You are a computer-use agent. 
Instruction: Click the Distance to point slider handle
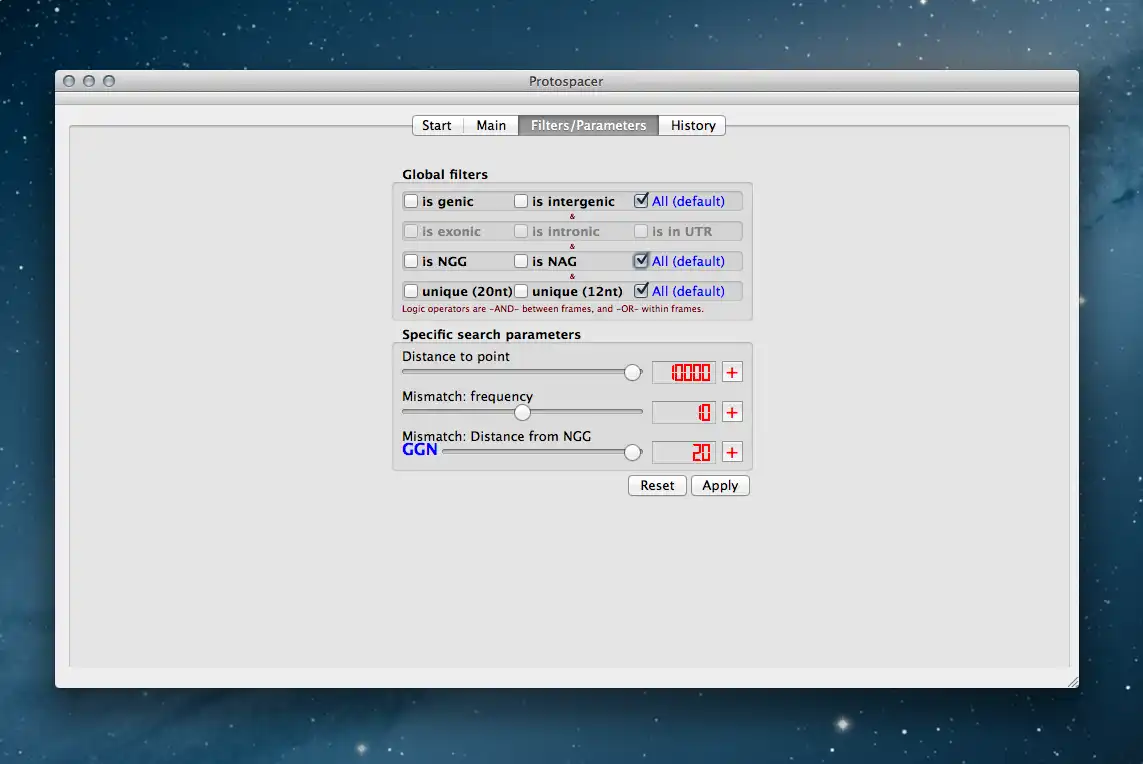(632, 373)
